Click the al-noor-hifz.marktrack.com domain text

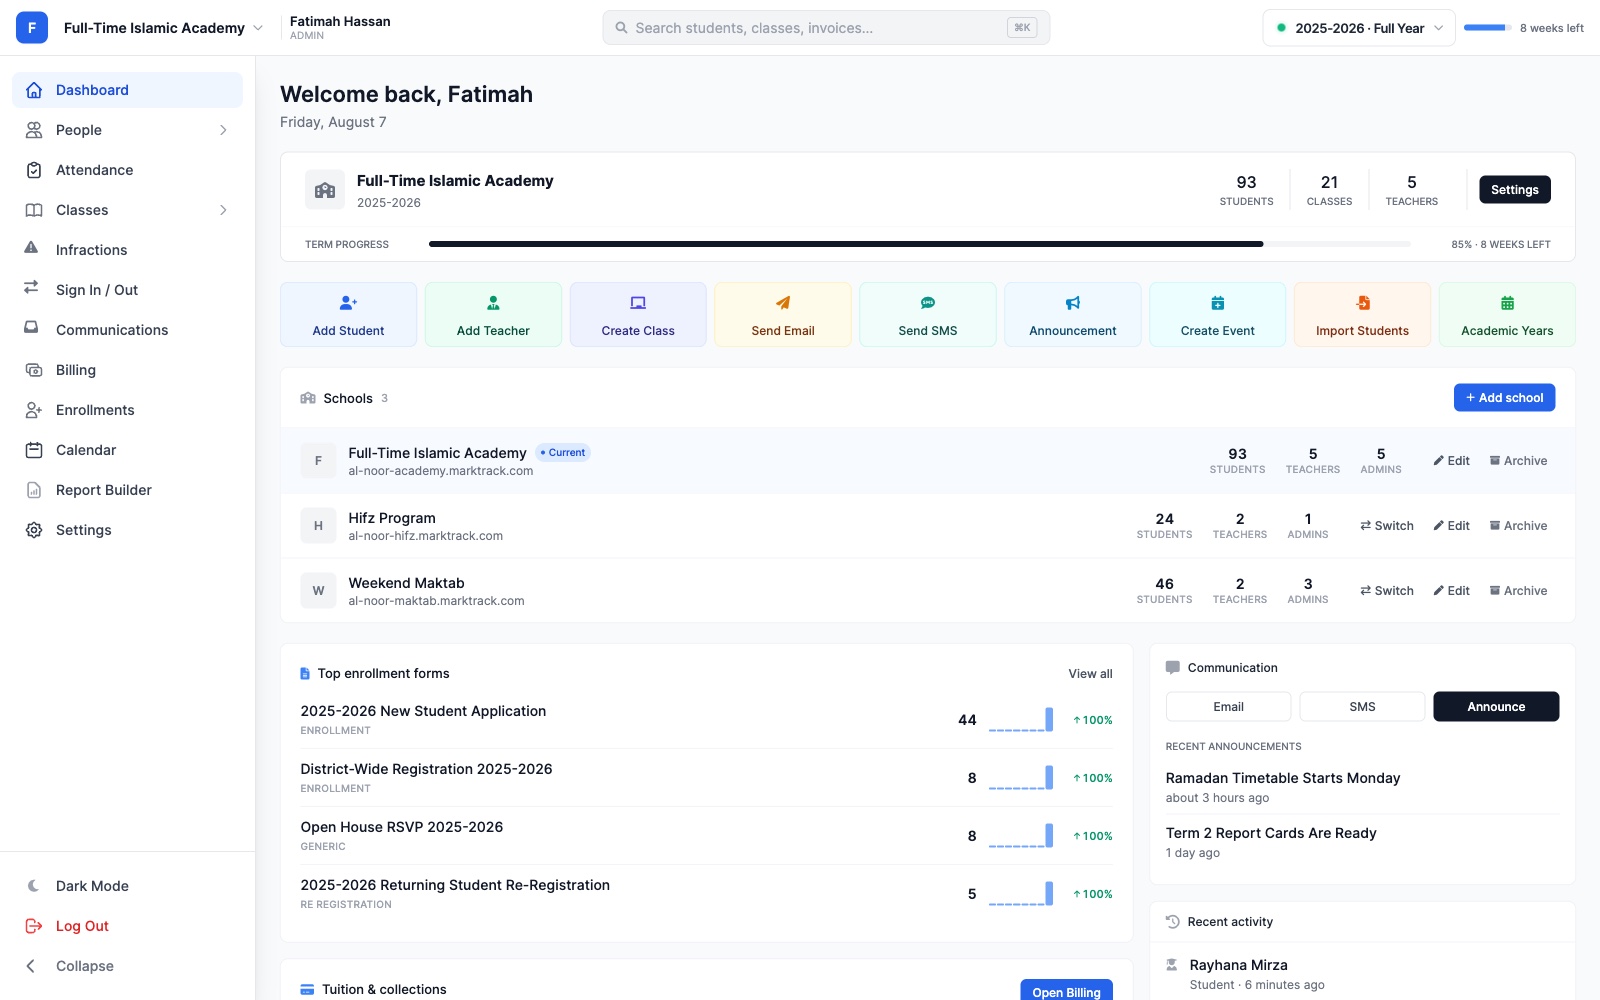[x=426, y=536]
